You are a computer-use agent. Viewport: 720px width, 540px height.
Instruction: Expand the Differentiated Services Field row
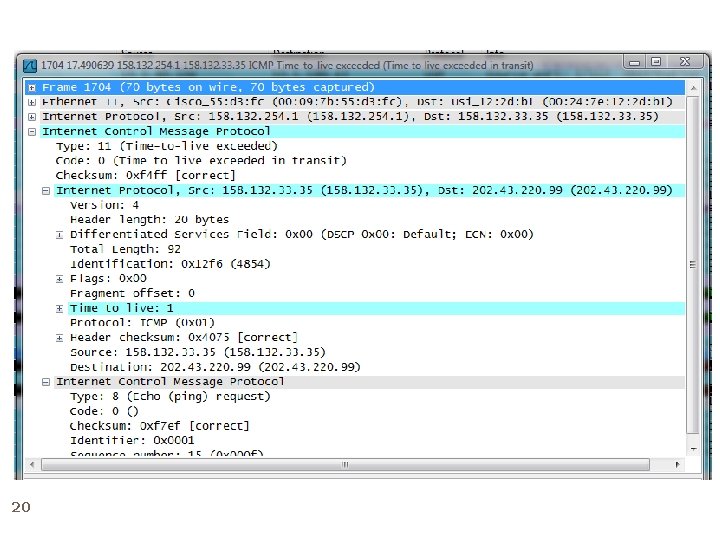(59, 235)
